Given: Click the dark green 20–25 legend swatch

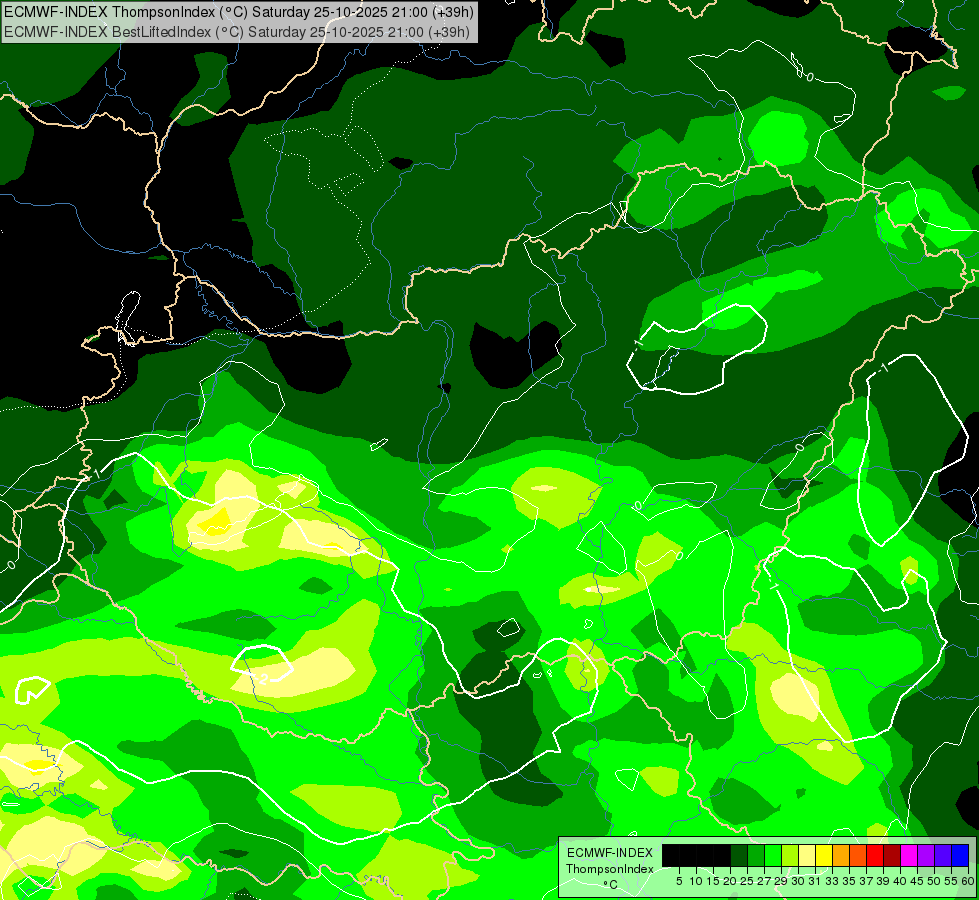Looking at the screenshot, I should (739, 855).
